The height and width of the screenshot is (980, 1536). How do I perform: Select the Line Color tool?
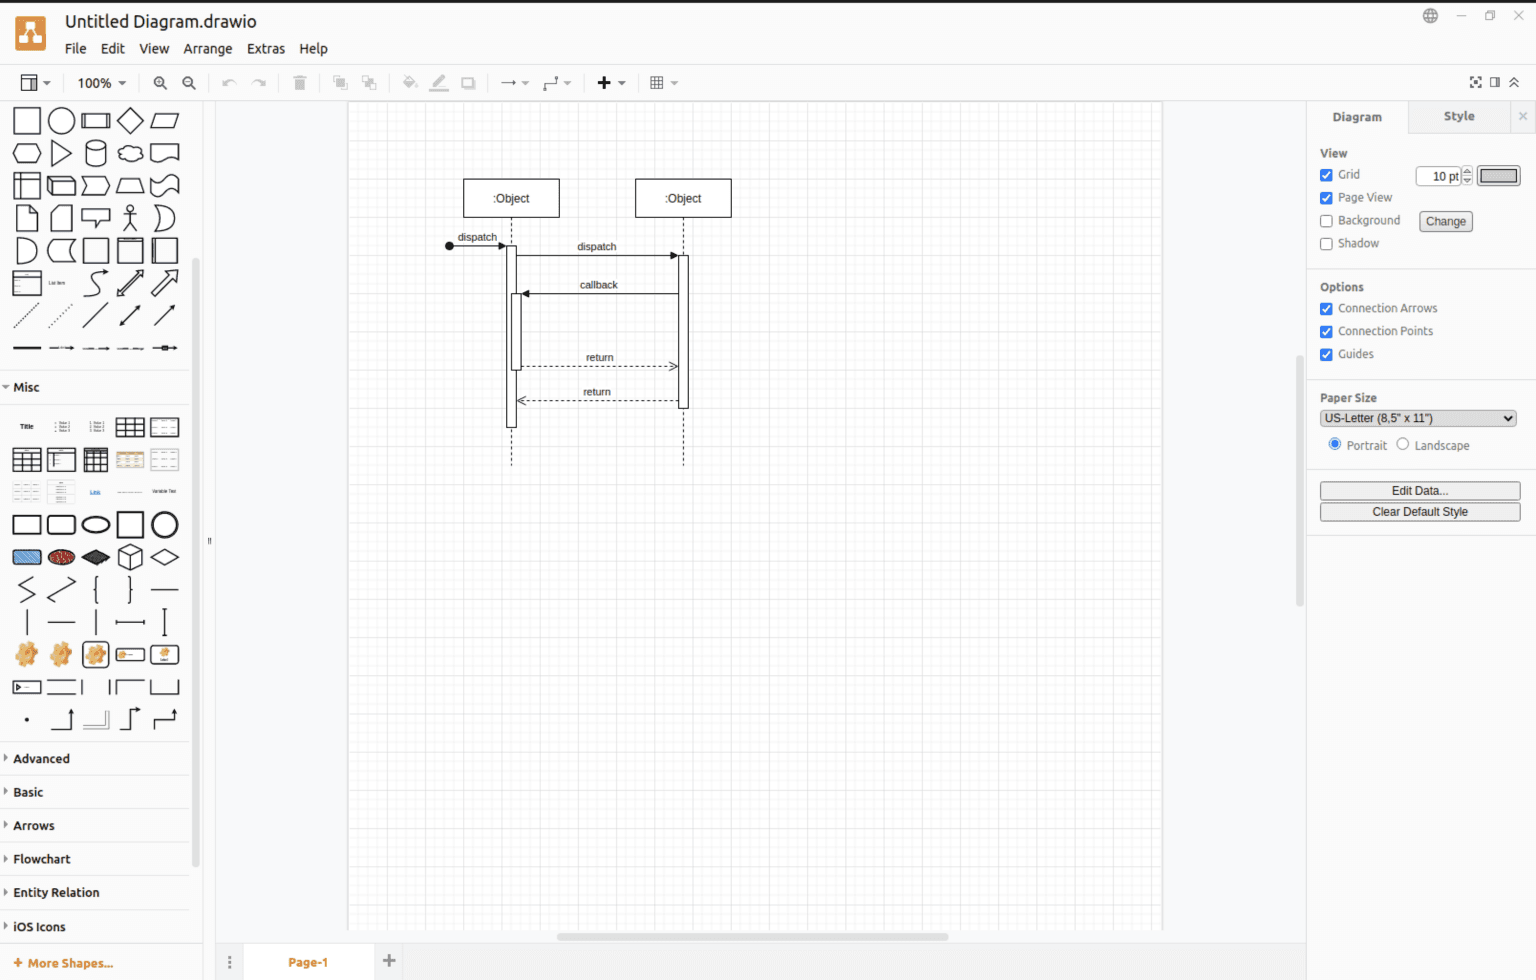[x=438, y=82]
